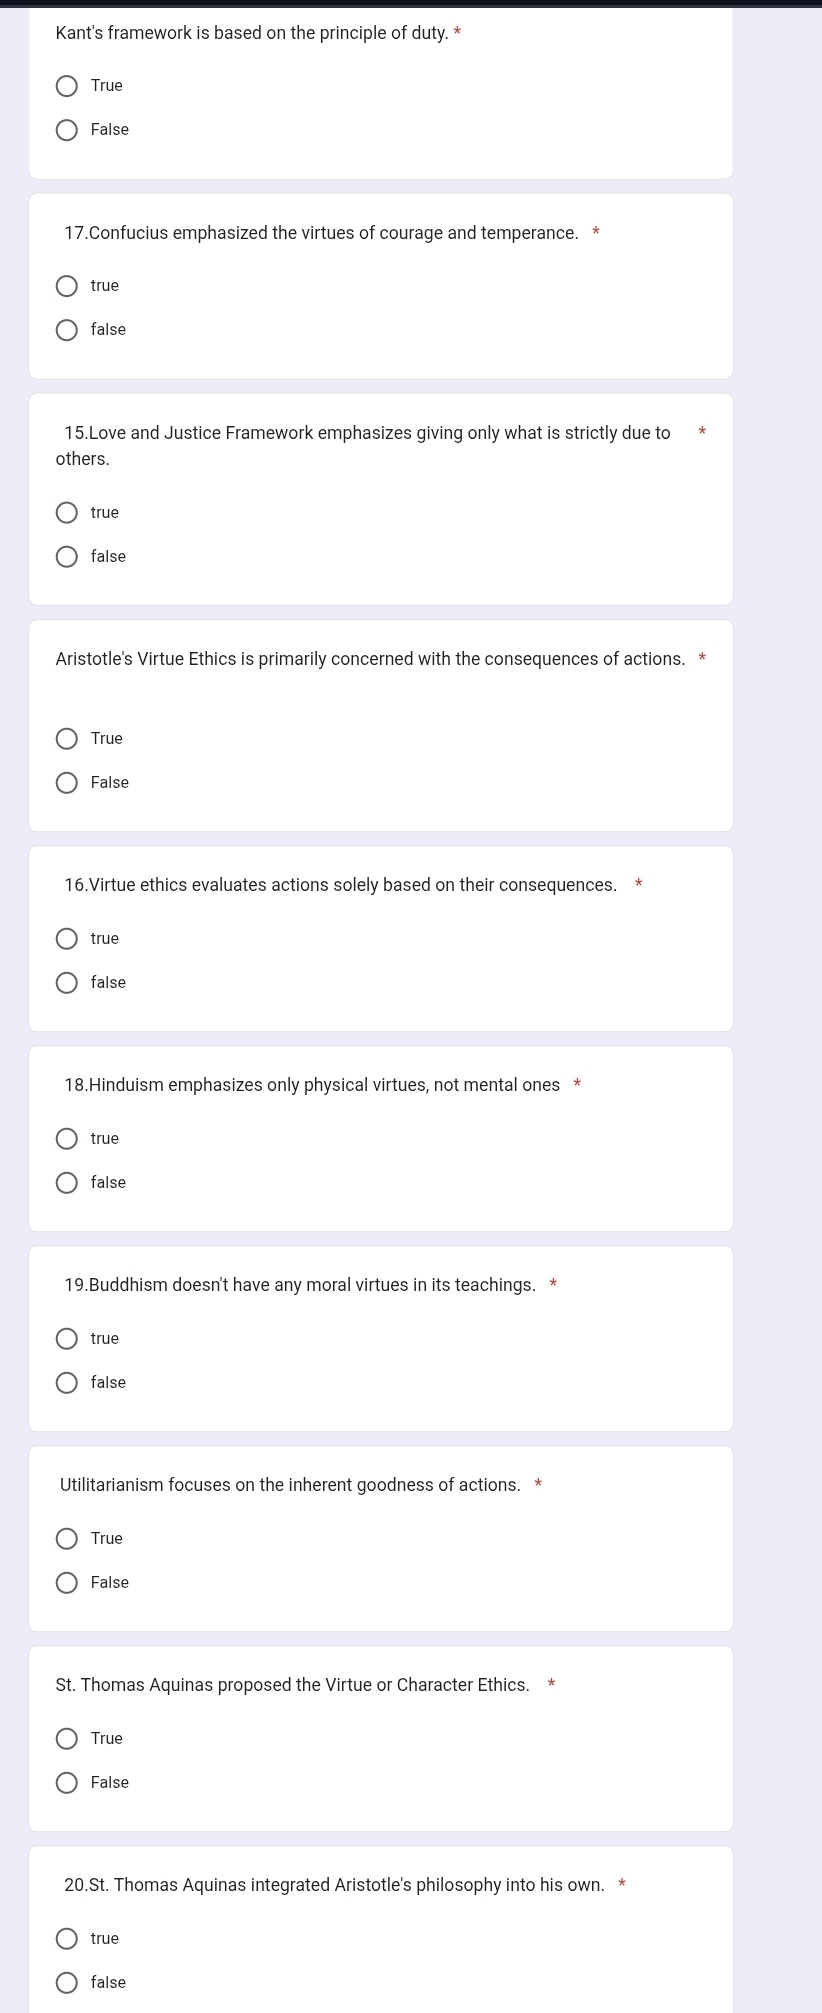Mark False for Utilitarianism inherent goodness question

pyautogui.click(x=67, y=1583)
